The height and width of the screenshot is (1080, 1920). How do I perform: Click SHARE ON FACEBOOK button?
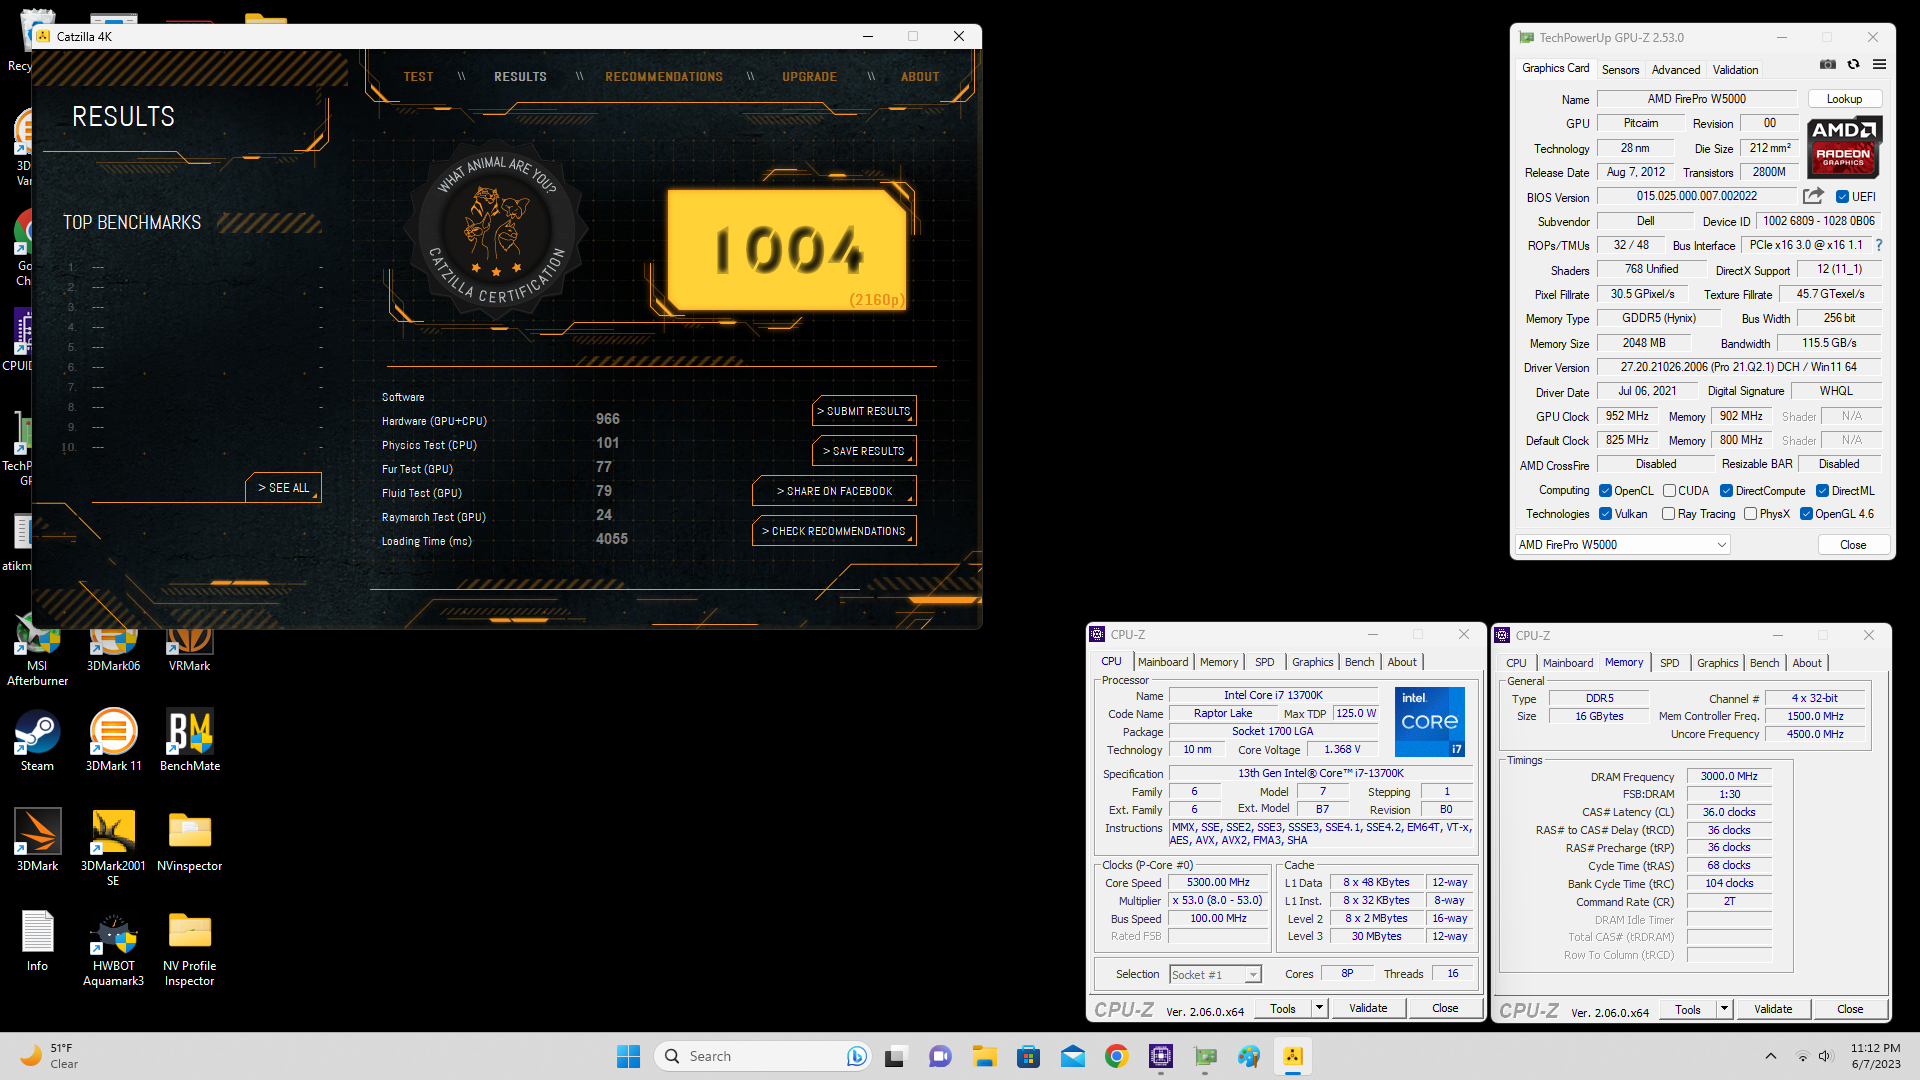point(834,491)
